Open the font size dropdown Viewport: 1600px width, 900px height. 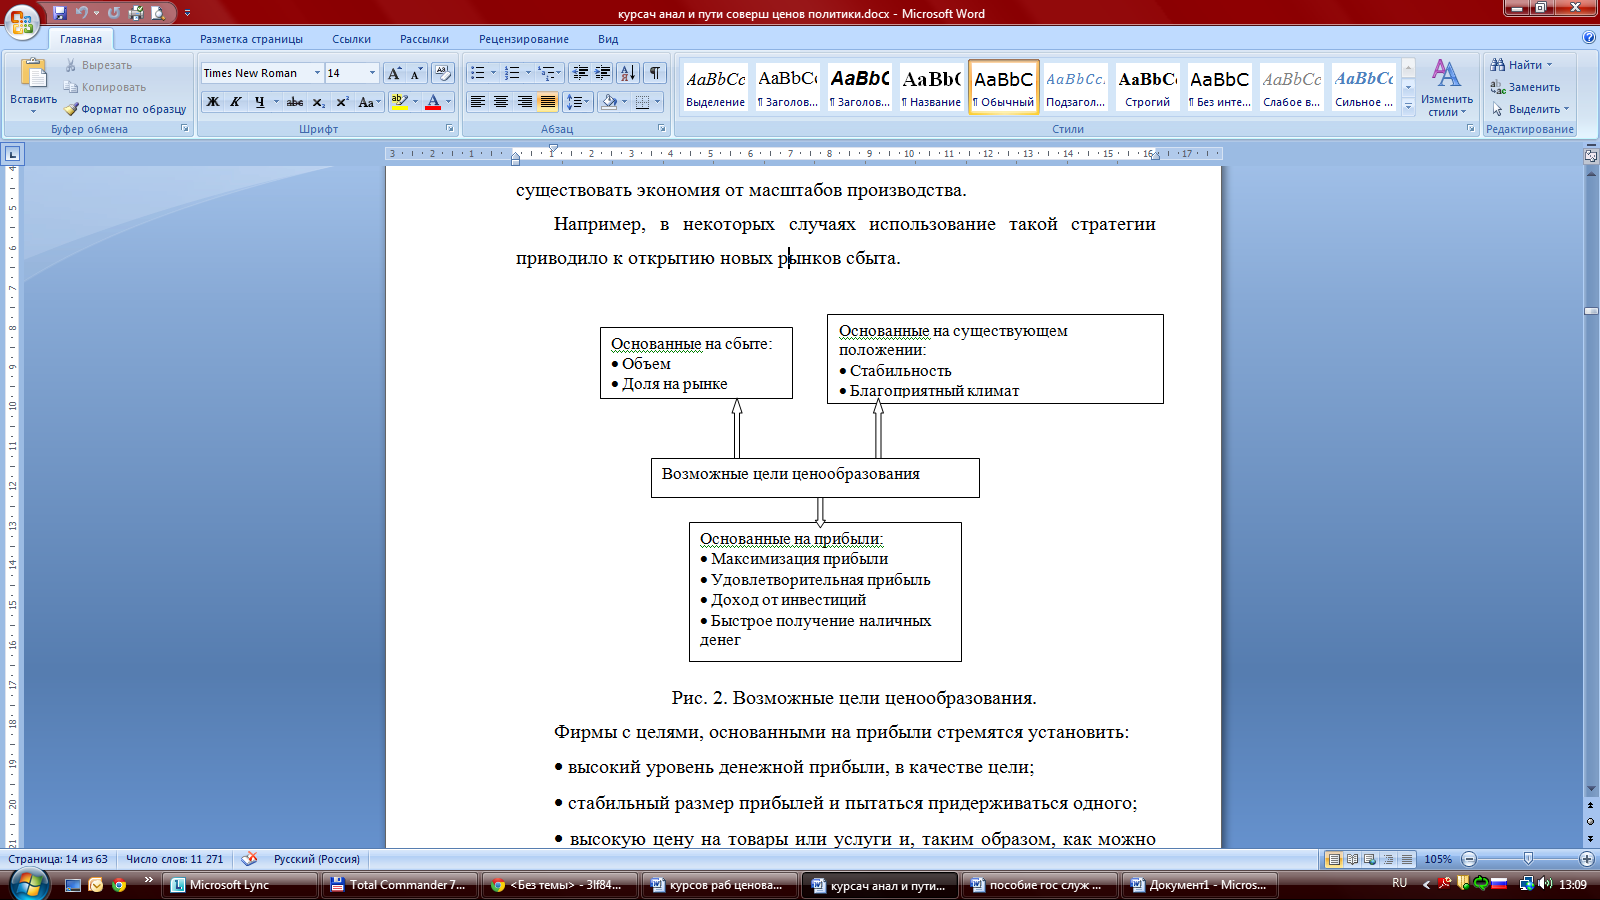point(372,73)
